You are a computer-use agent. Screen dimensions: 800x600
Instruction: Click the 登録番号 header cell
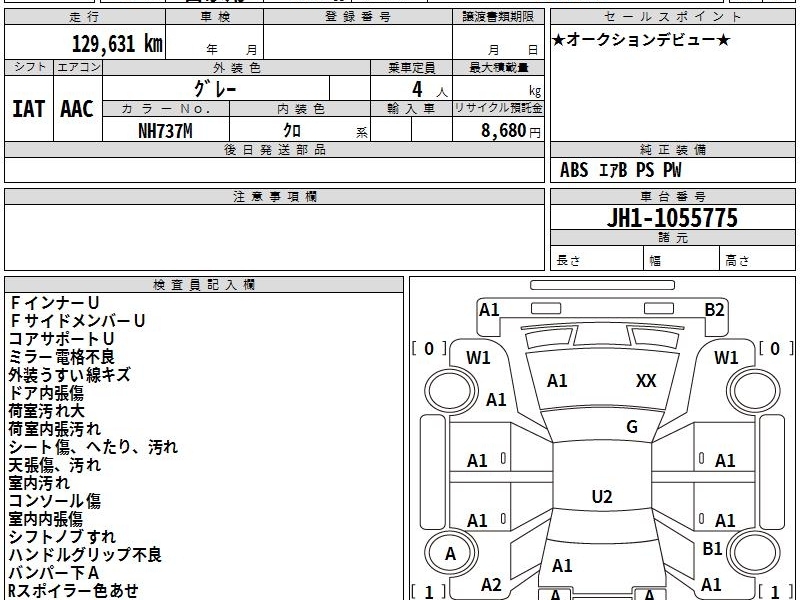click(x=358, y=17)
